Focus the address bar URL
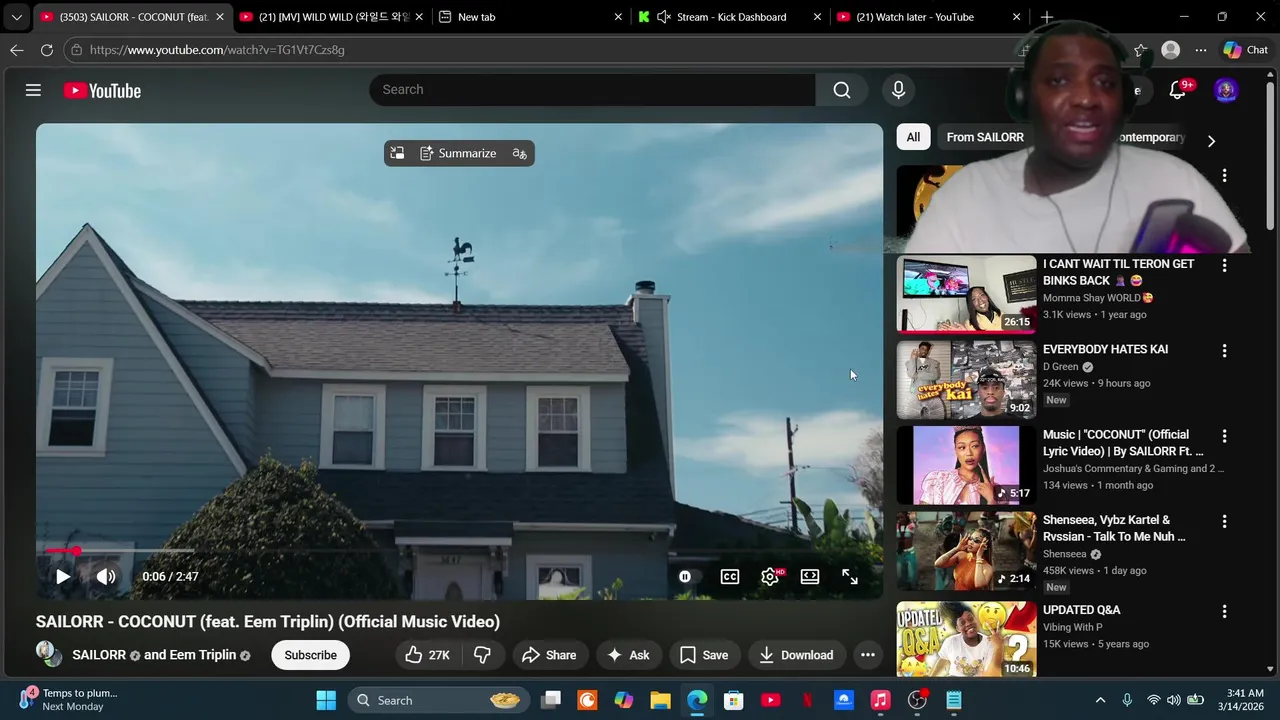1280x720 pixels. click(x=217, y=50)
